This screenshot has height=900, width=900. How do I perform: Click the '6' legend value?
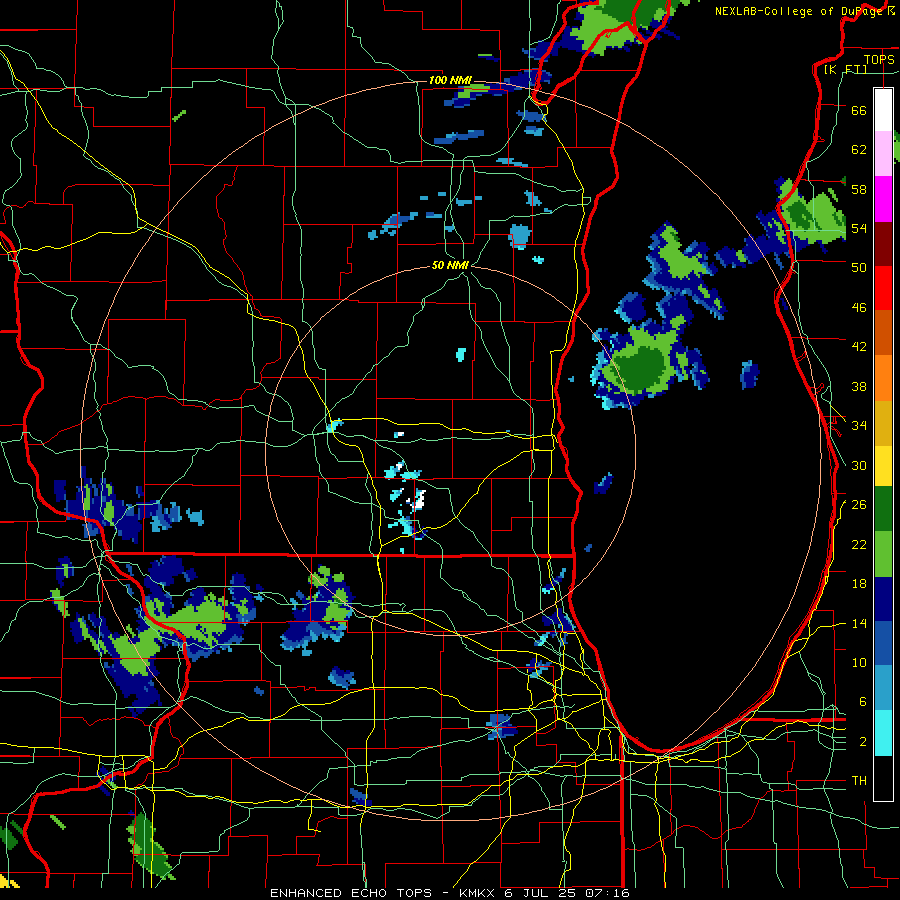pyautogui.click(x=863, y=701)
